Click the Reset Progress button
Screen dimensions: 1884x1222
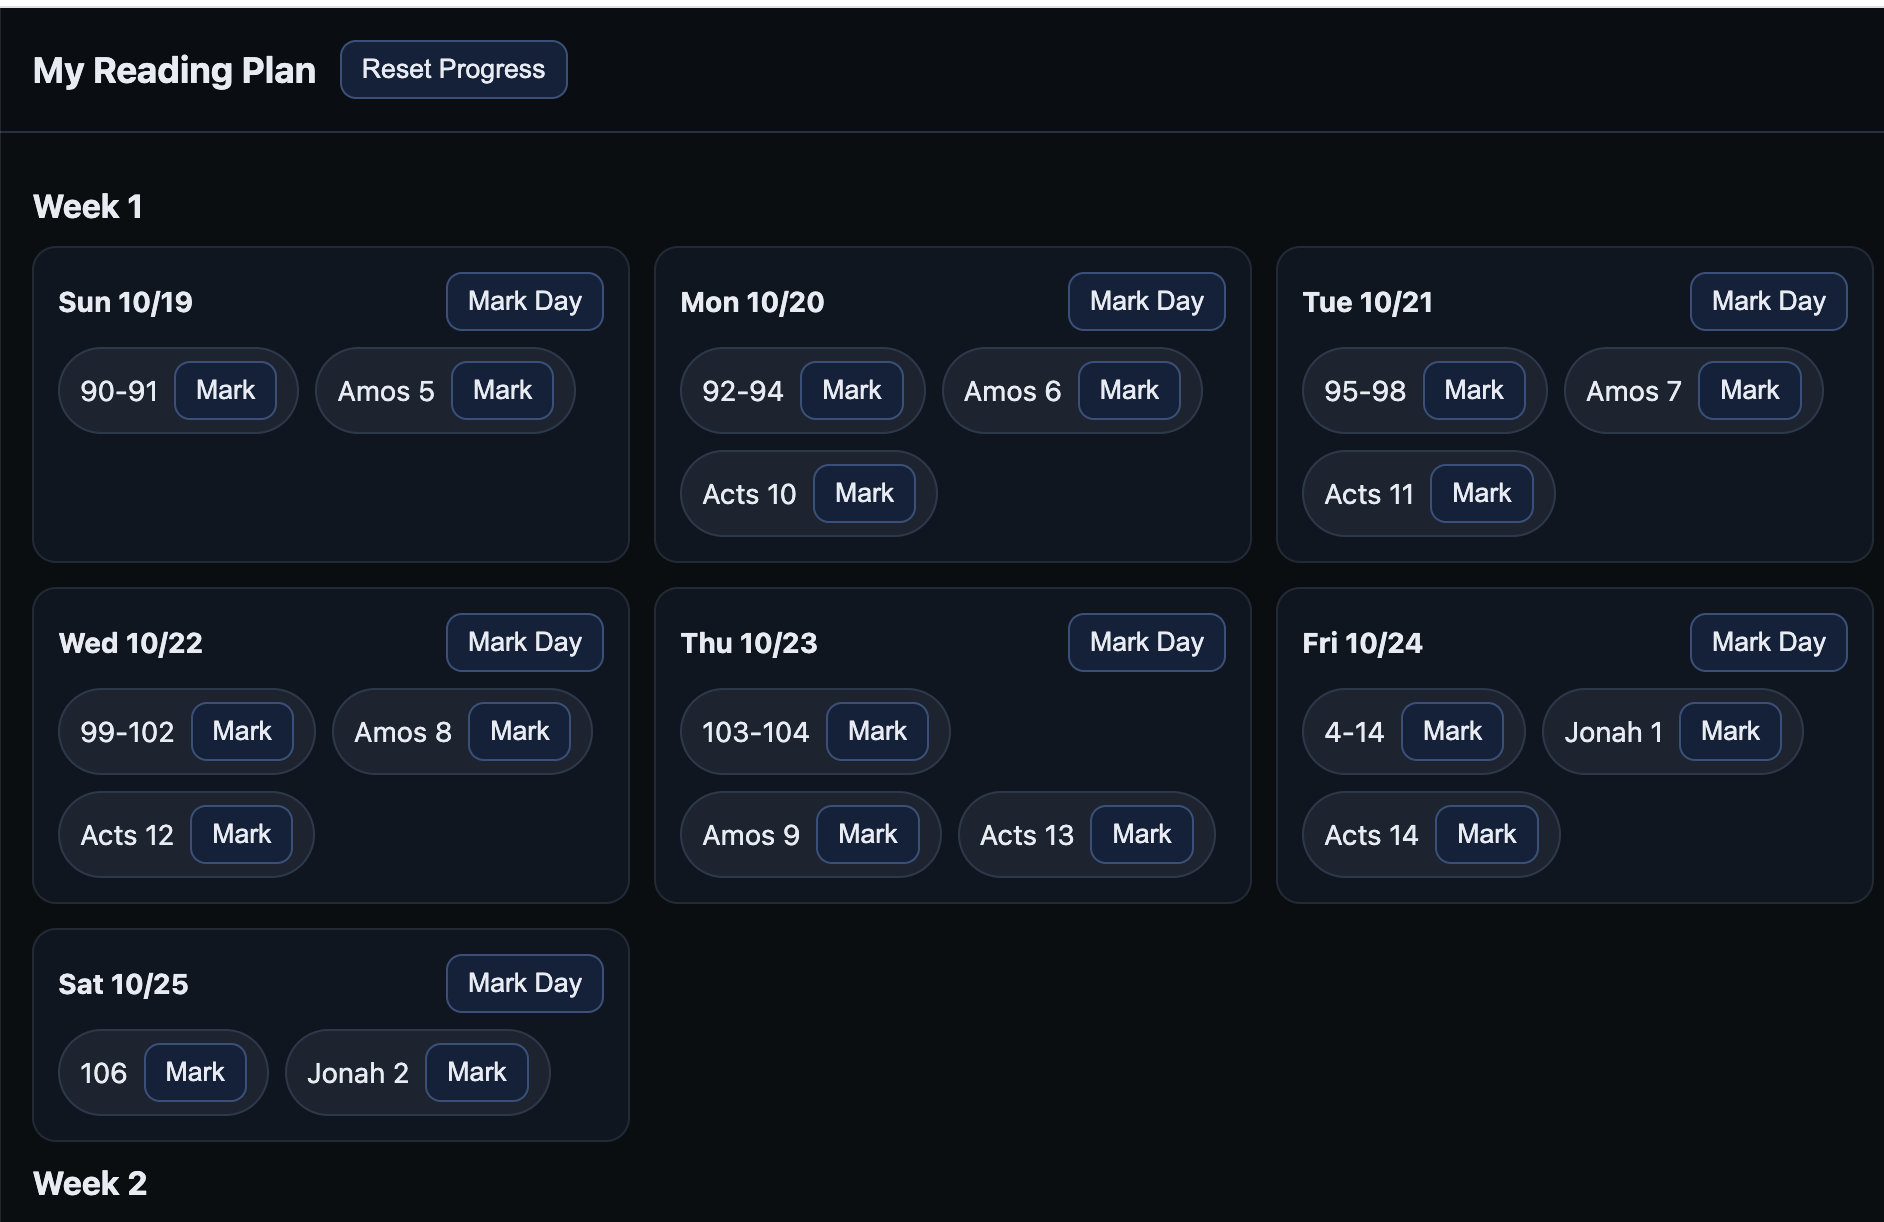pyautogui.click(x=454, y=70)
